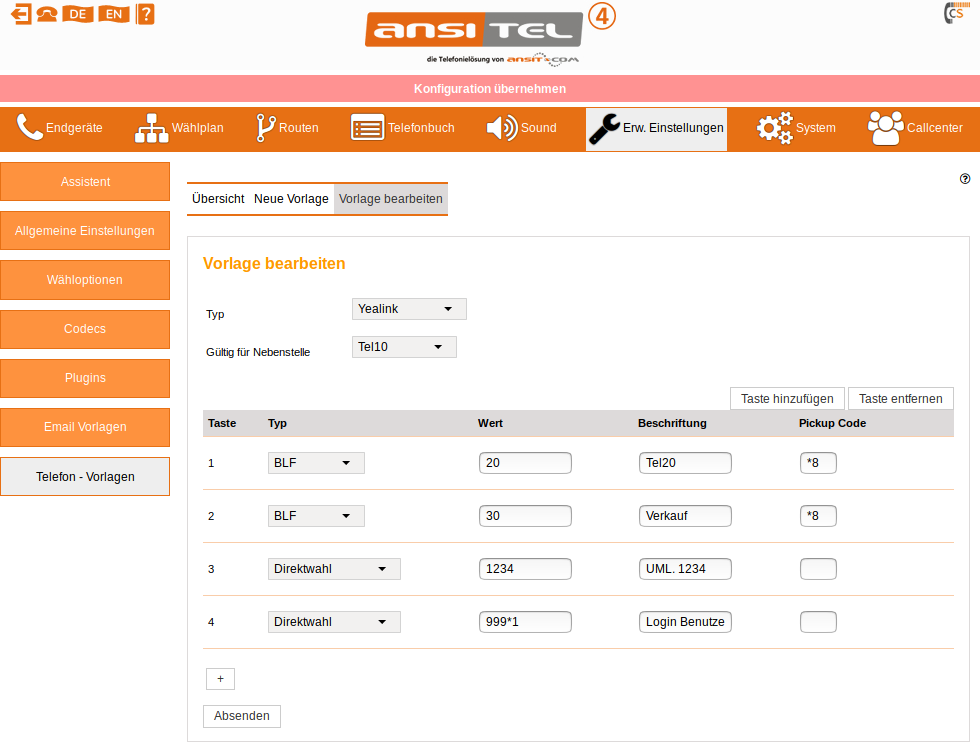Go to the Callcenter section
This screenshot has height=756, width=980.
click(x=915, y=128)
